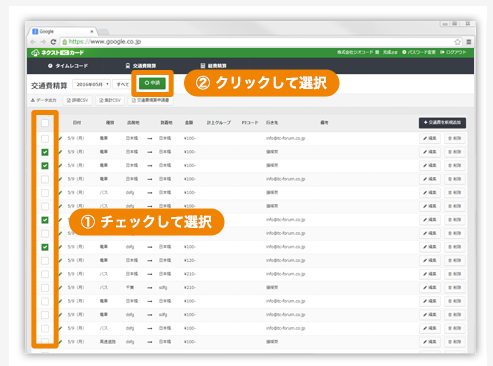The width and height of the screenshot is (493, 366).
Task: Open the タイムレコード tab
Action: [x=68, y=66]
